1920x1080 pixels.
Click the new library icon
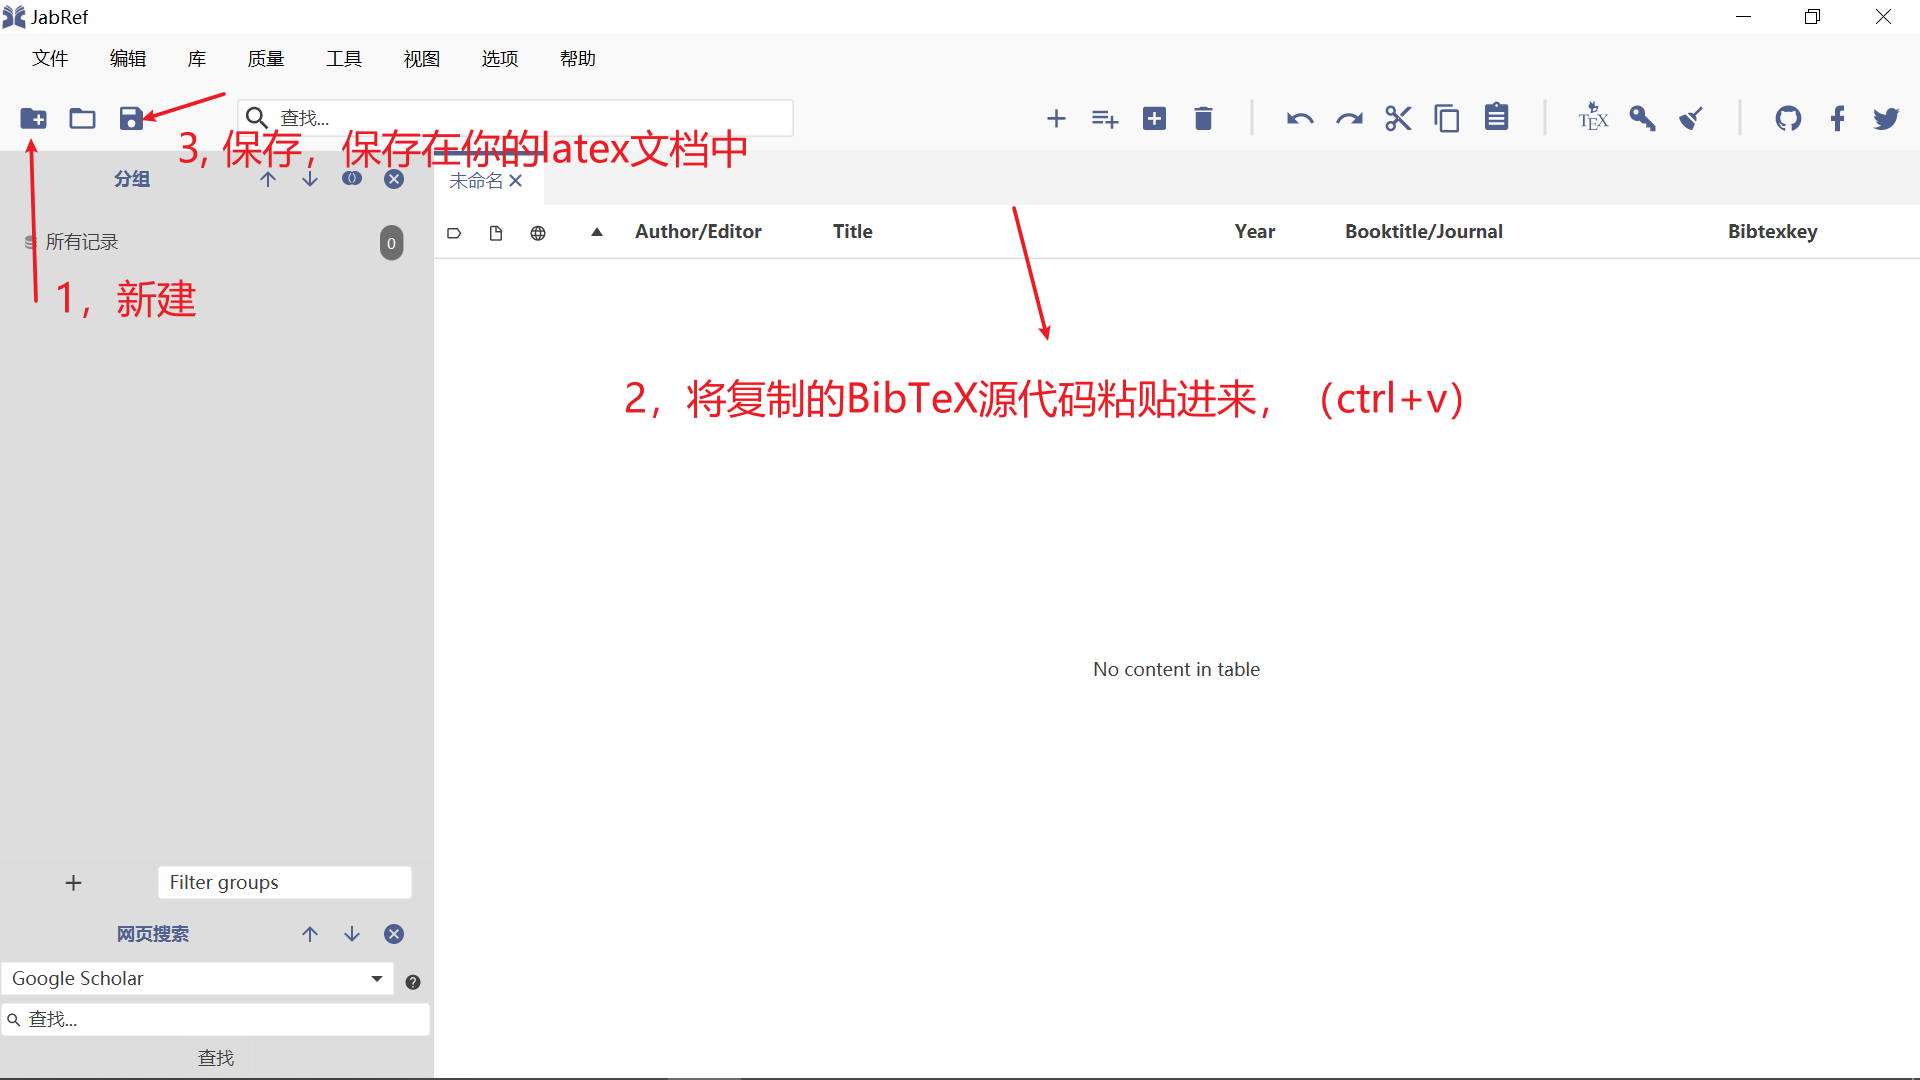click(33, 119)
